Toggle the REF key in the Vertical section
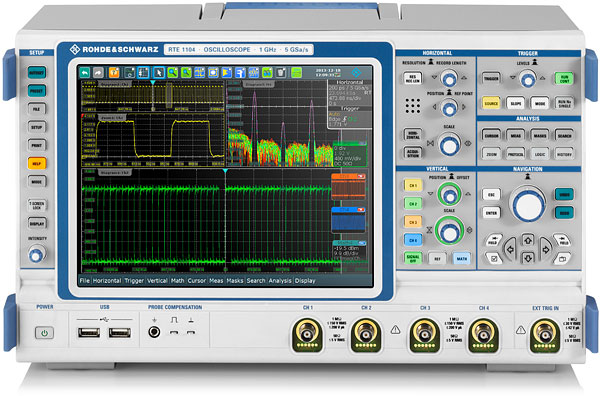Screen dimensions: 600x396 (437, 259)
